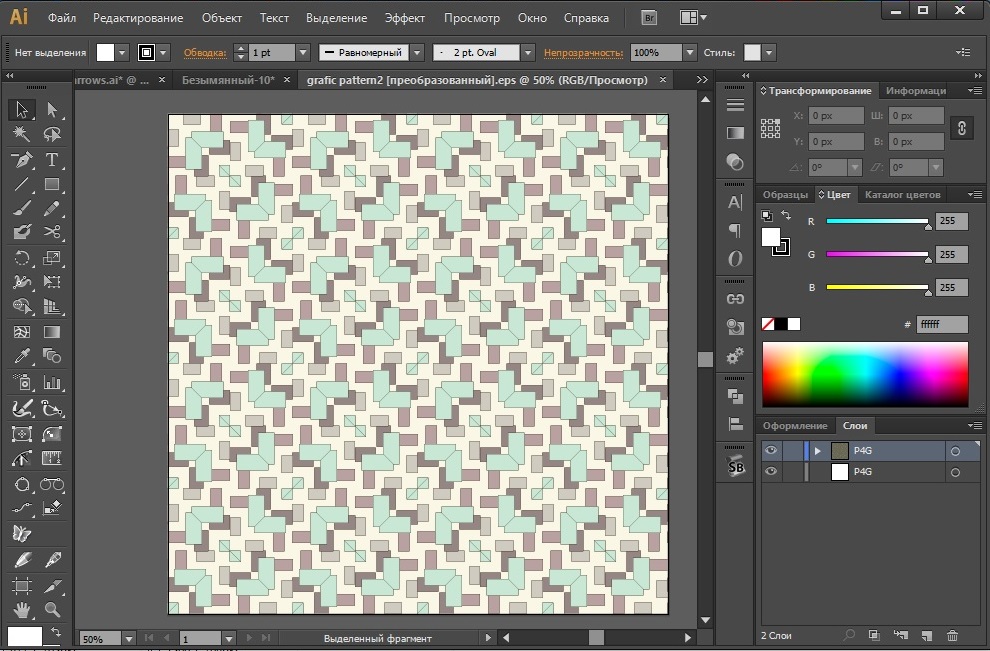
Task: Select the Hand tool
Action: pyautogui.click(x=21, y=609)
